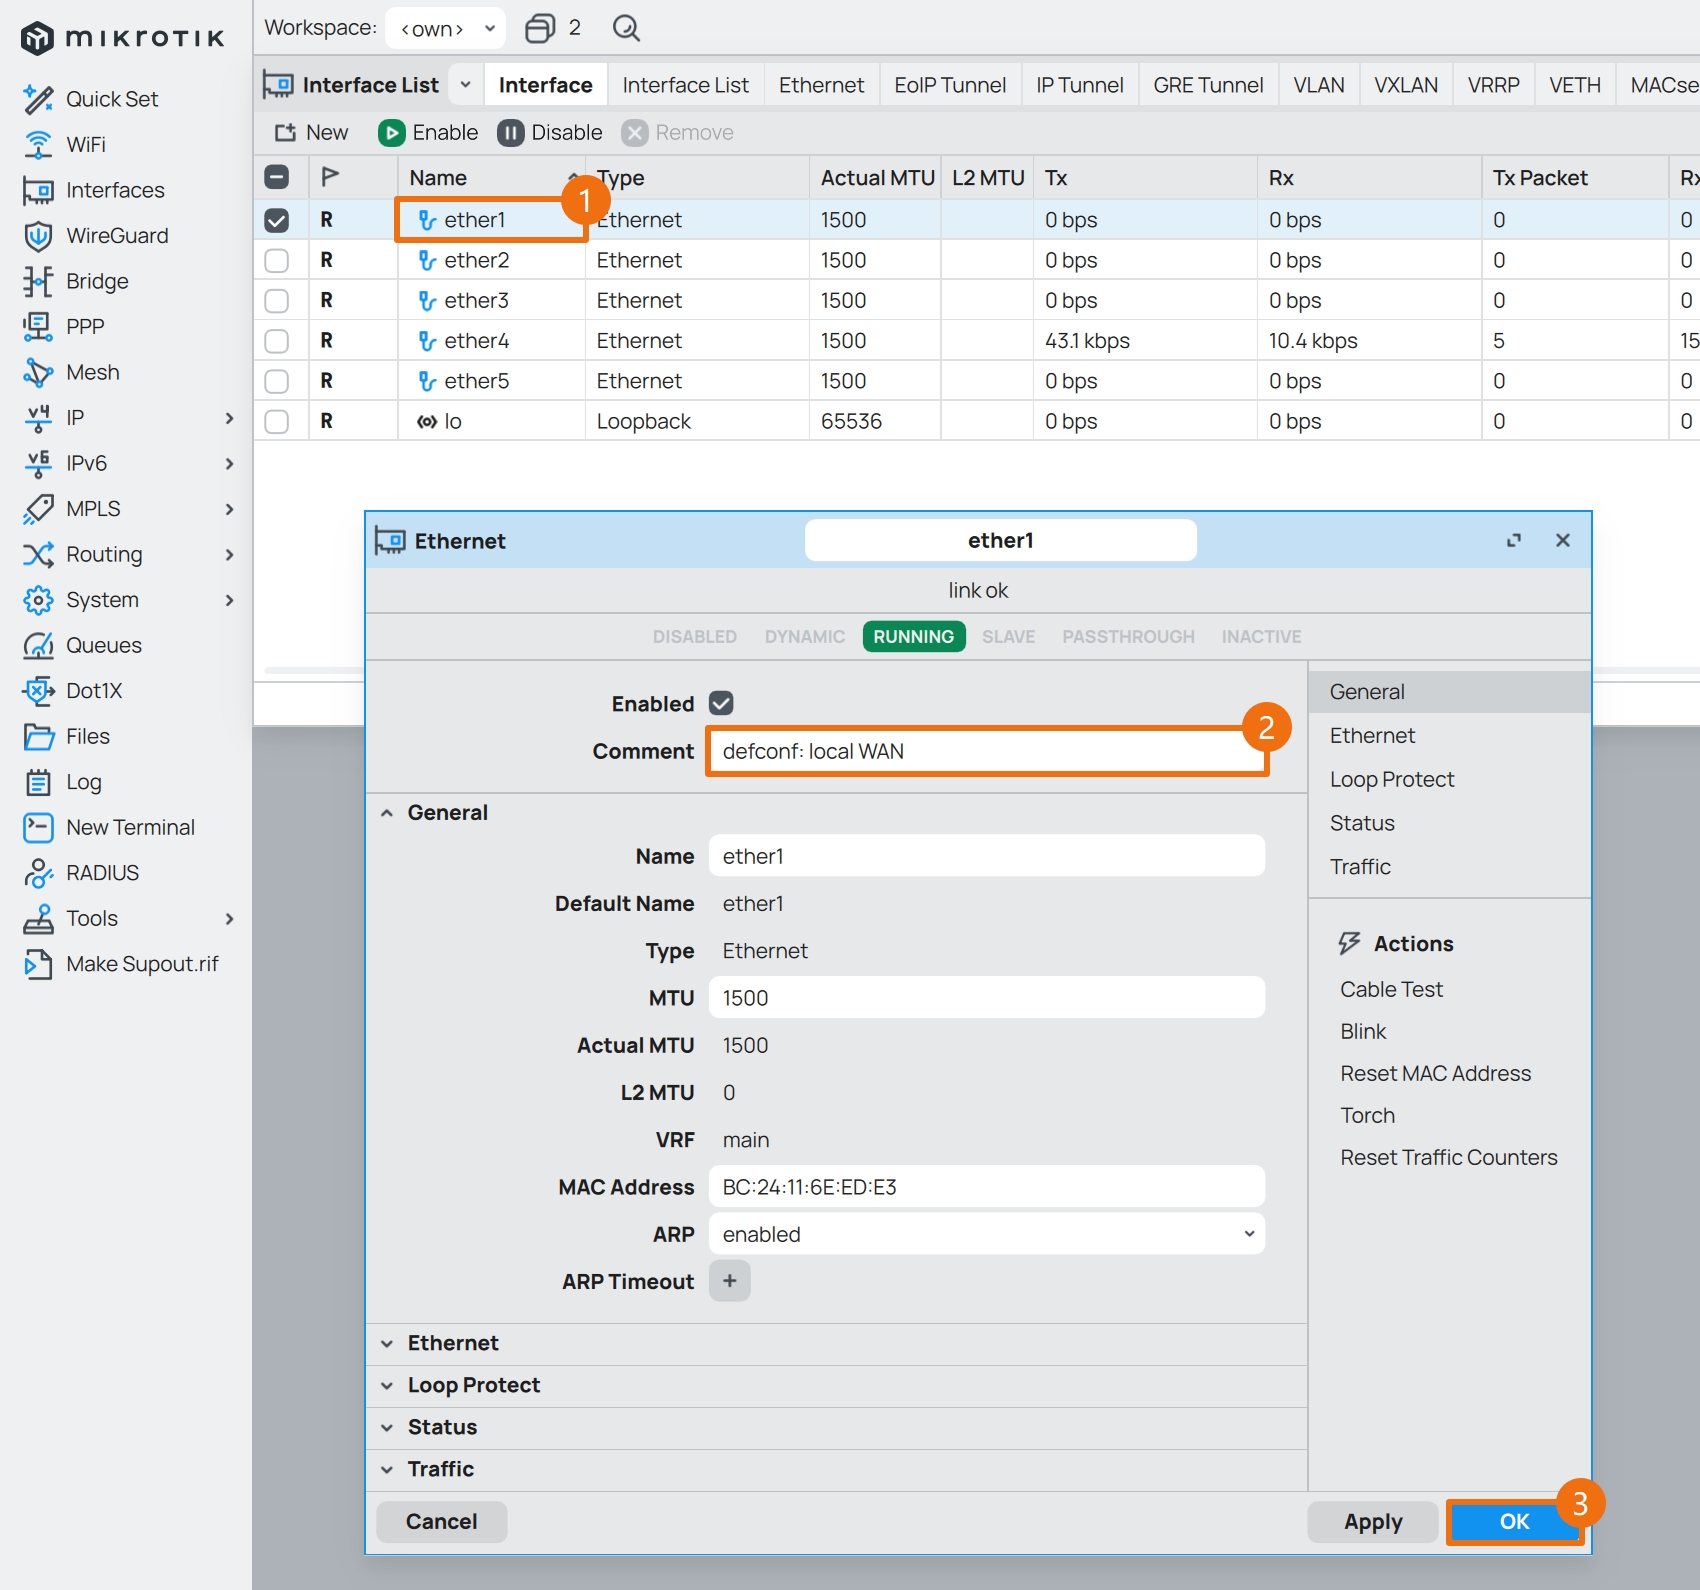Toggle the select-all header checkbox
The height and width of the screenshot is (1590, 1700).
[x=277, y=177]
